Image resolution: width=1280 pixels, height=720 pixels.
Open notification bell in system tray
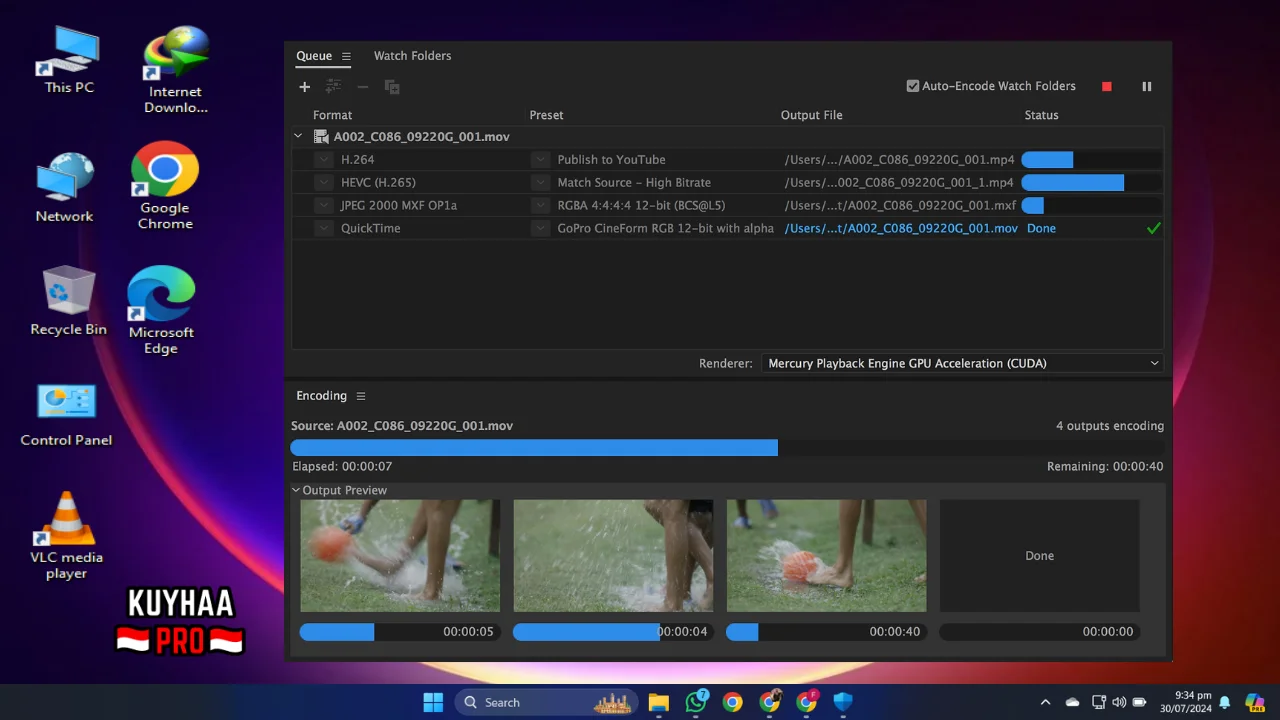[1224, 702]
